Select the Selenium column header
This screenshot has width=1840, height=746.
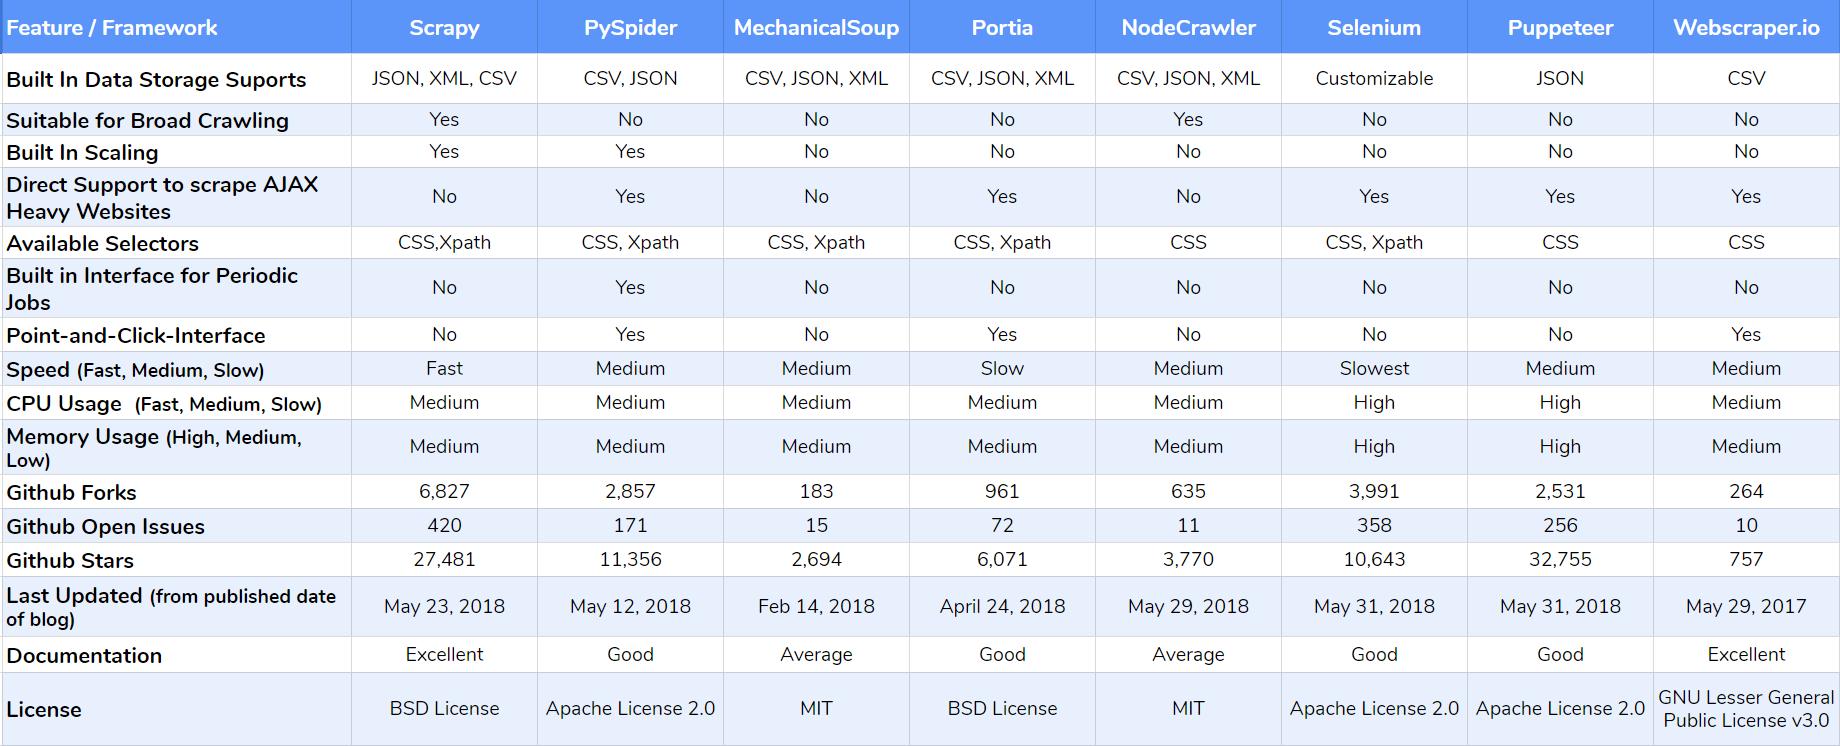click(1374, 27)
